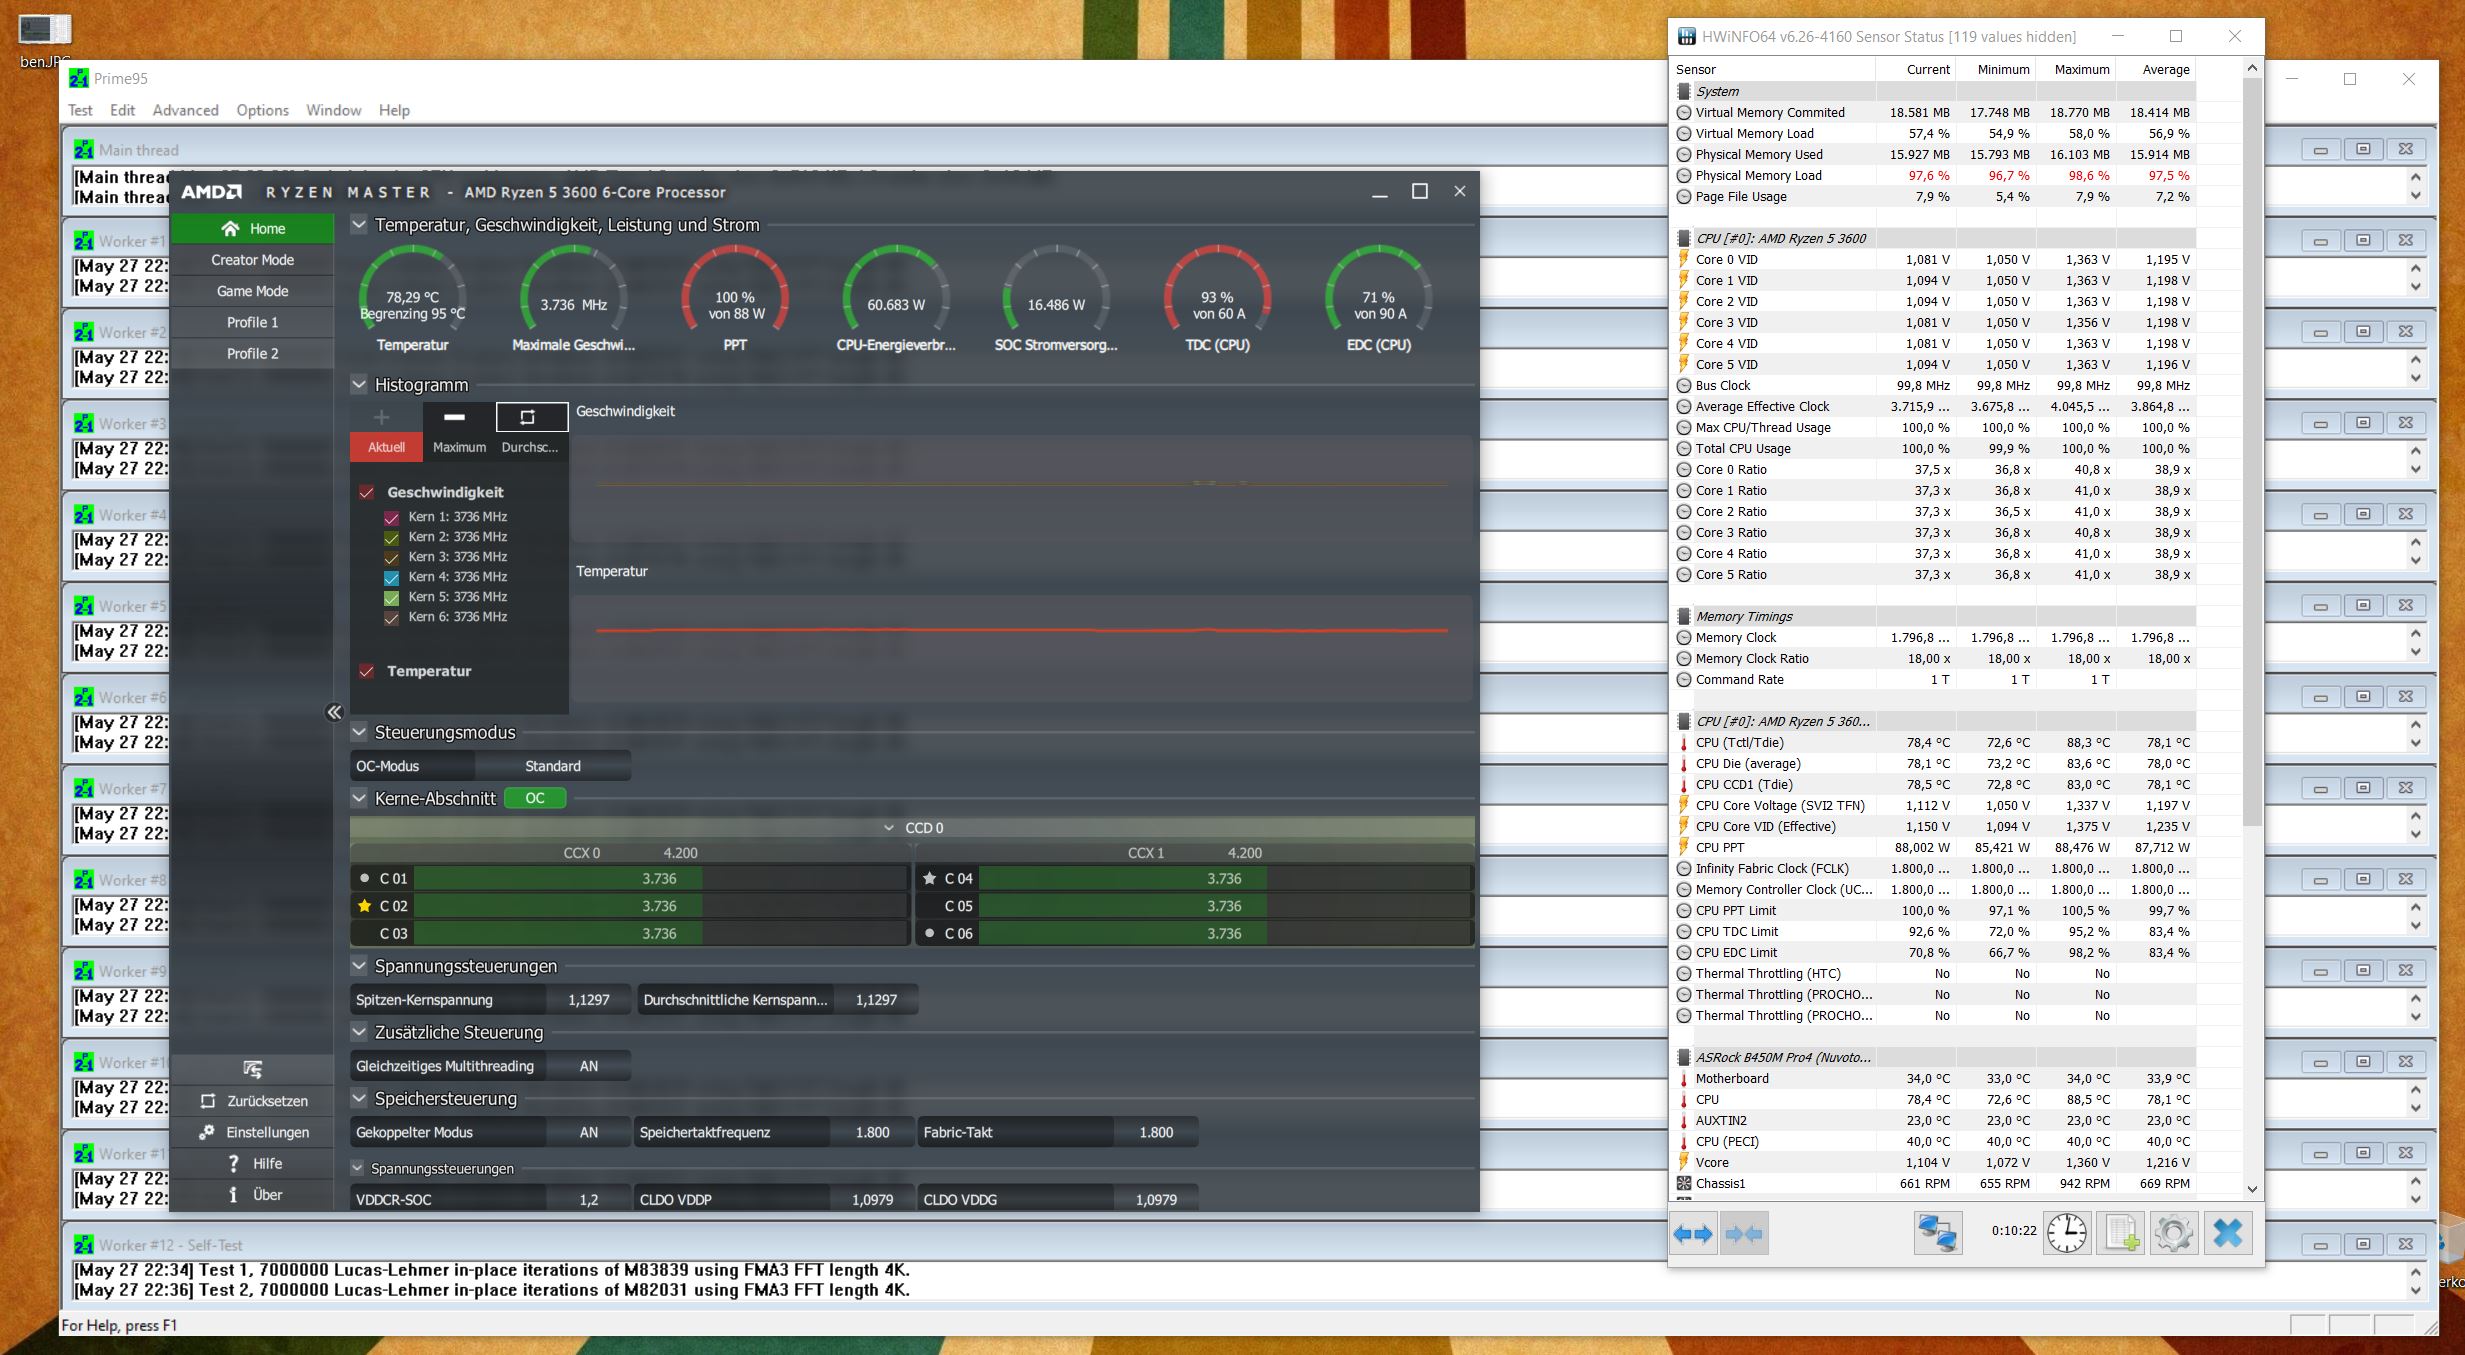Click the histogram plus add icon
The height and width of the screenshot is (1355, 2465).
[381, 417]
